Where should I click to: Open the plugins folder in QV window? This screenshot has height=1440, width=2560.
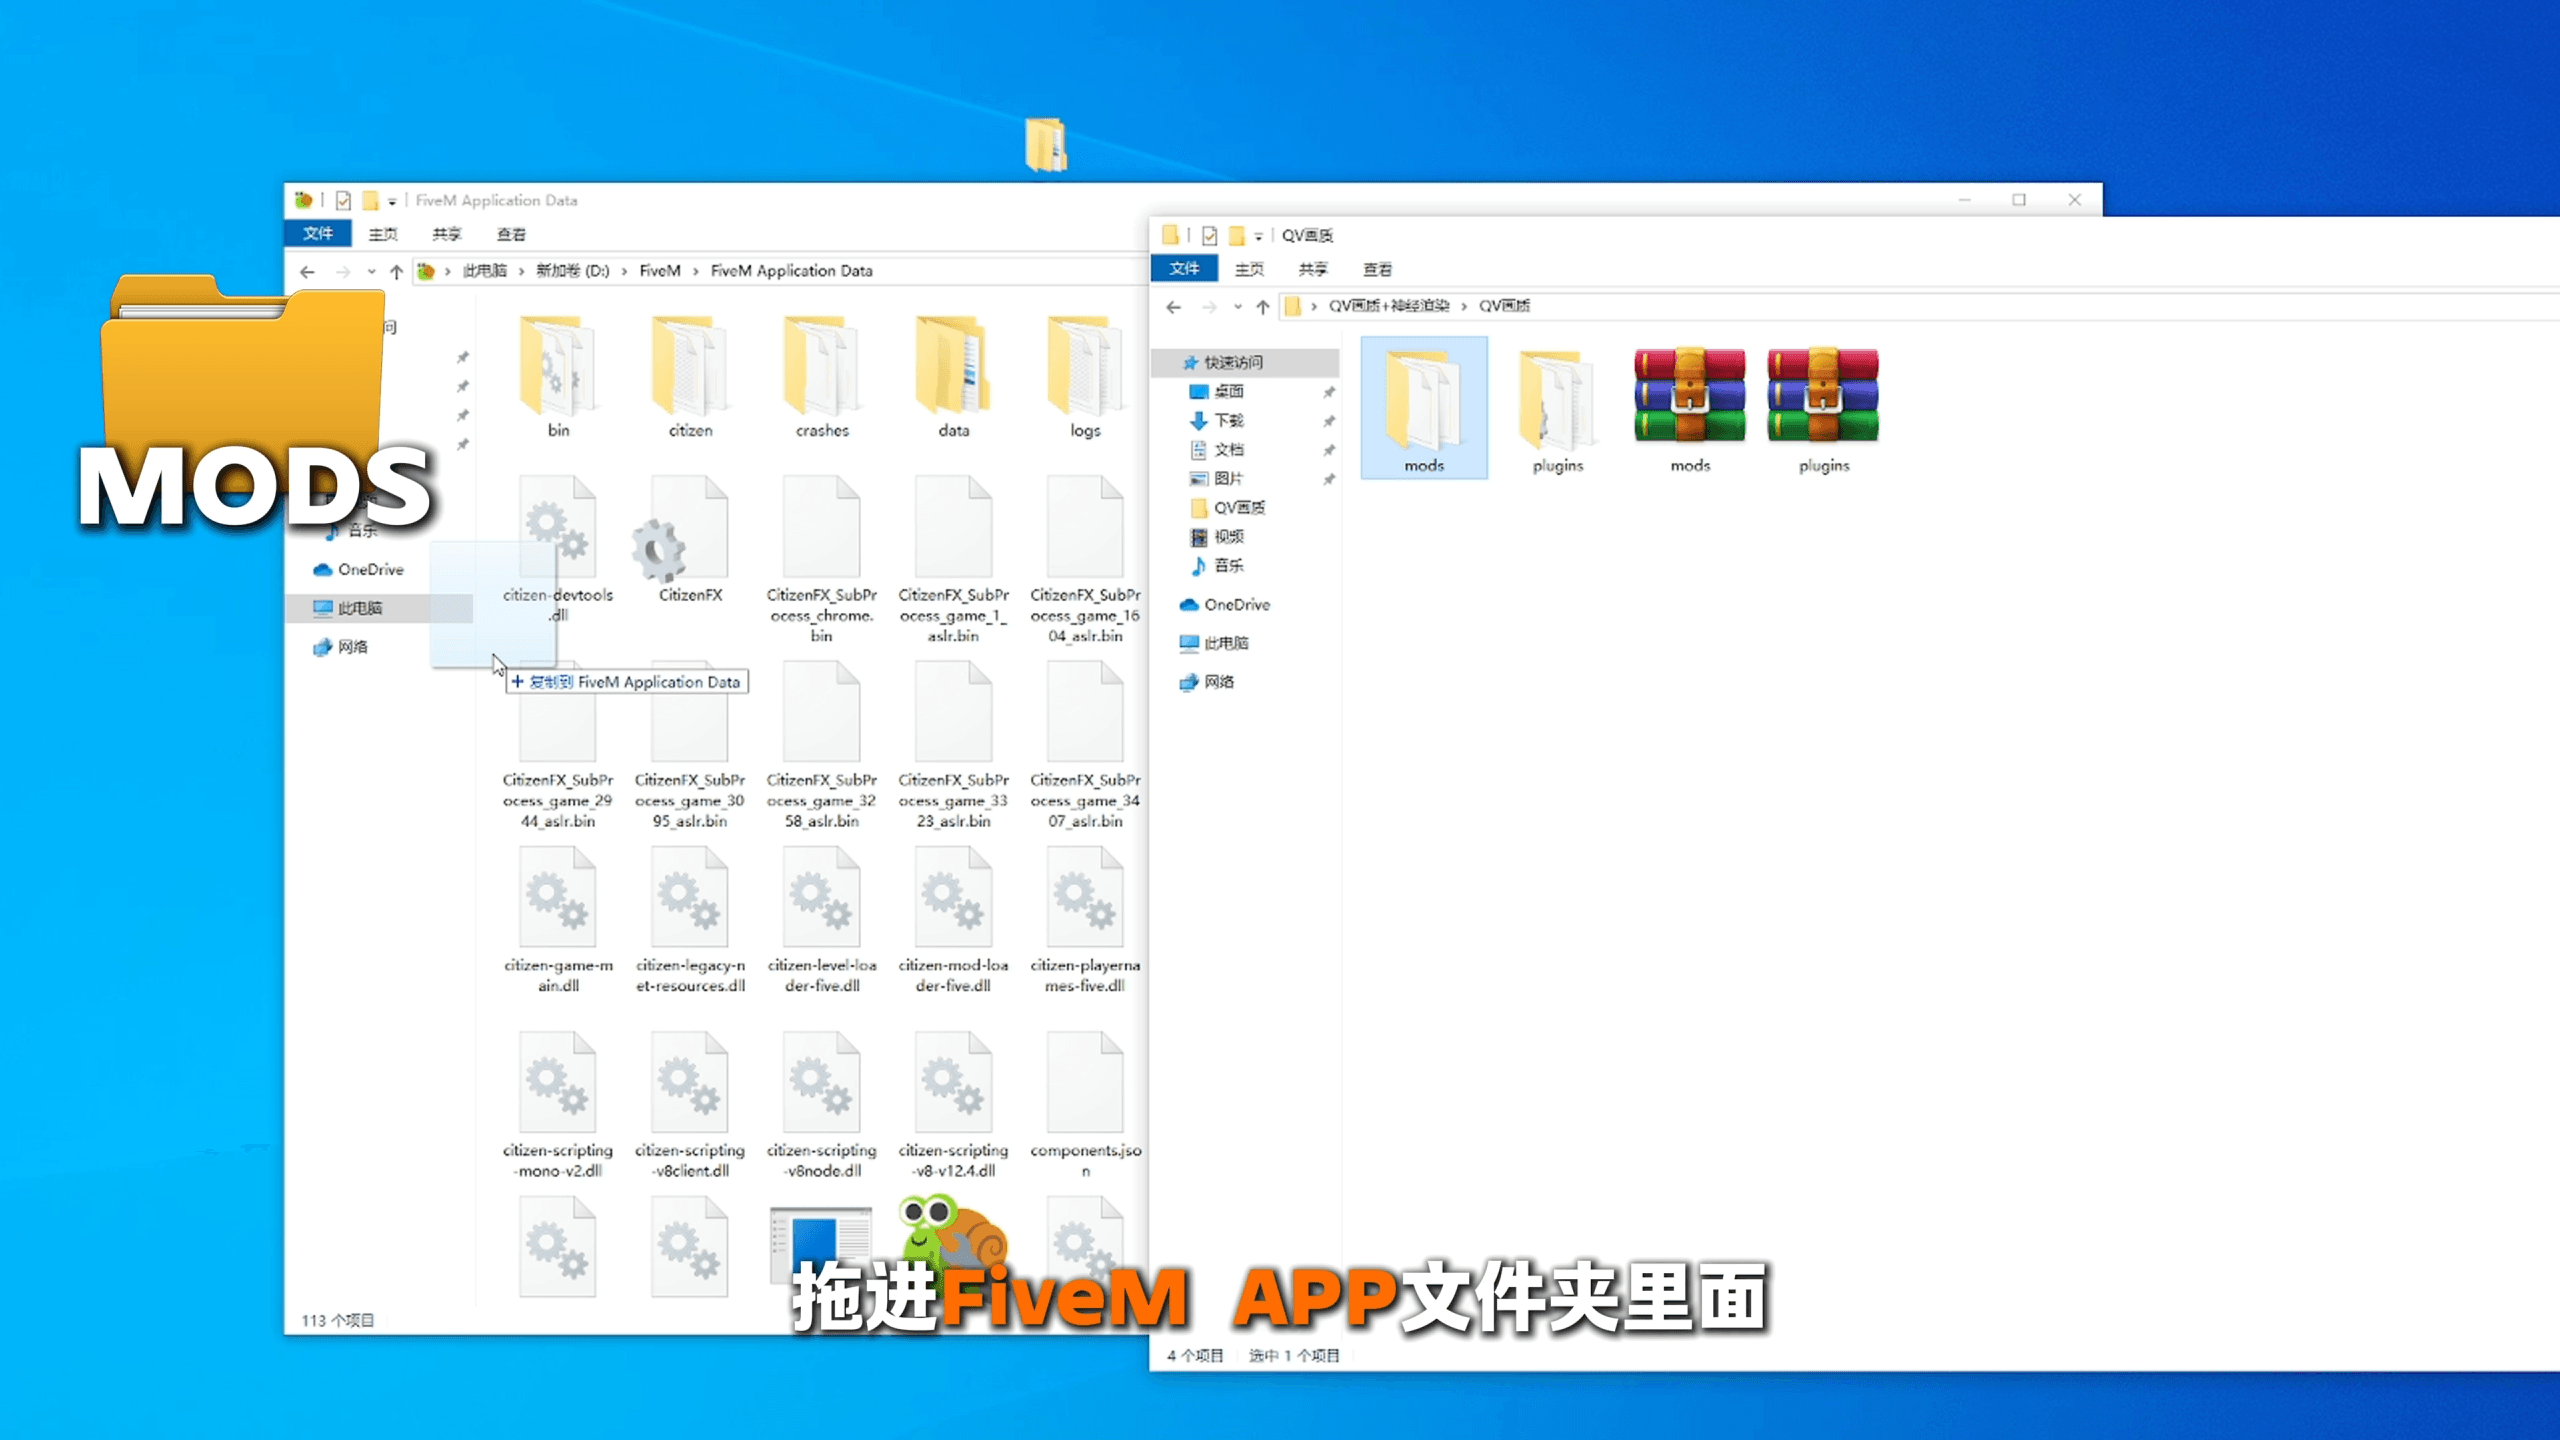point(1557,410)
